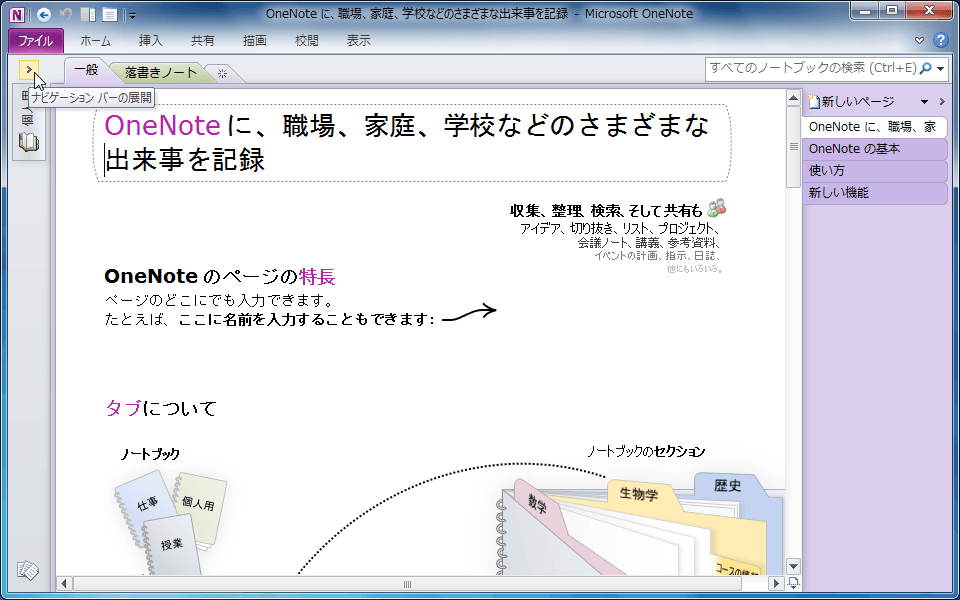Collapse the page tabs pane chevron
This screenshot has height=600, width=960.
[x=942, y=102]
